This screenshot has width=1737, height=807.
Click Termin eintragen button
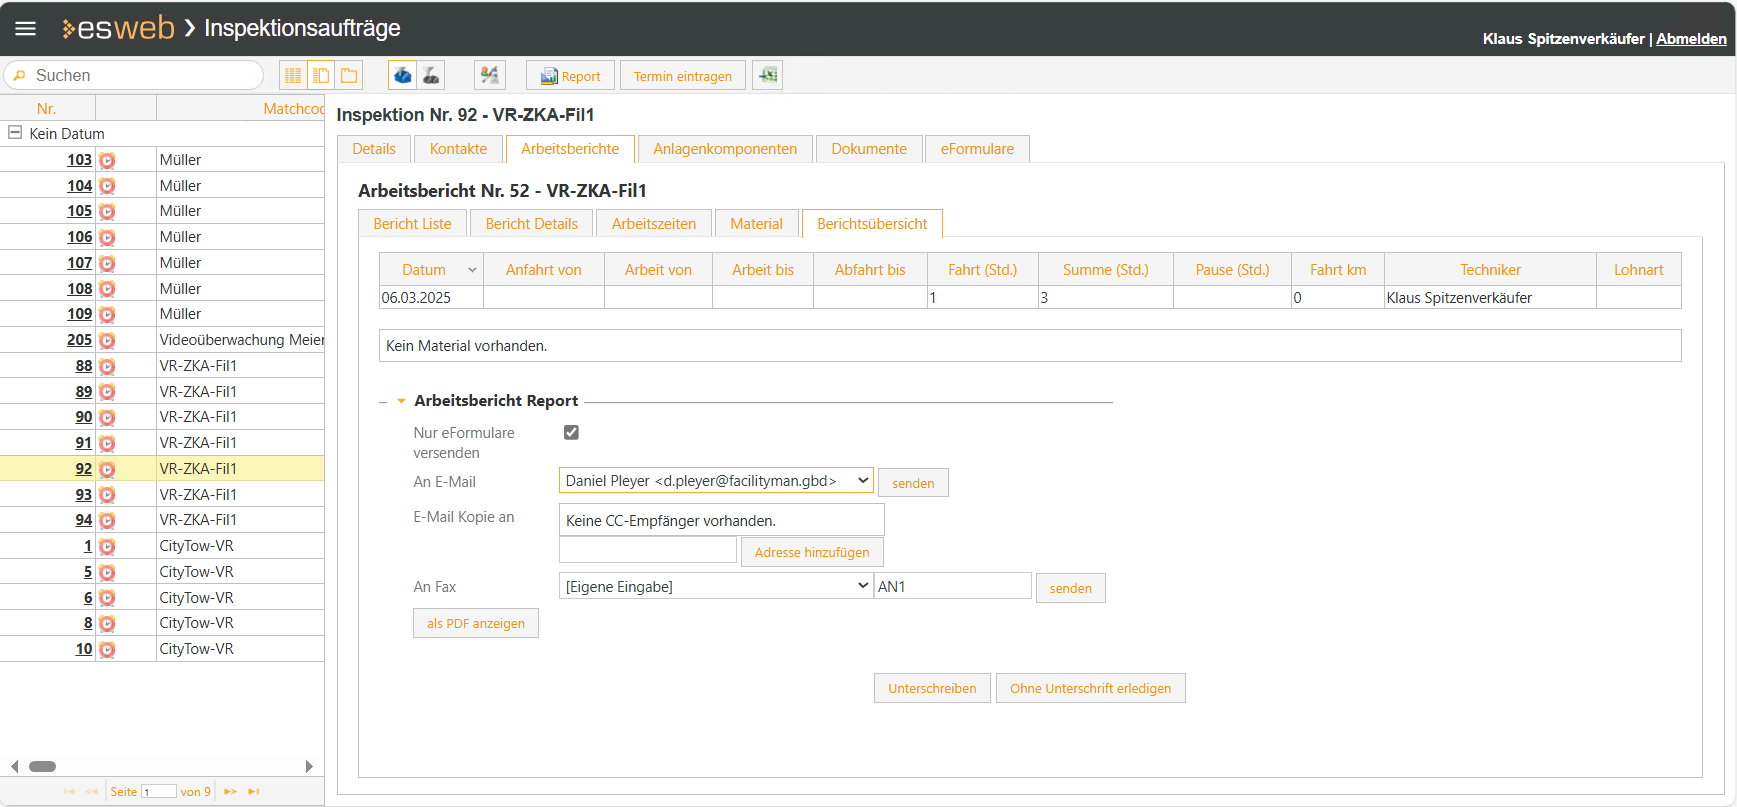coord(683,76)
